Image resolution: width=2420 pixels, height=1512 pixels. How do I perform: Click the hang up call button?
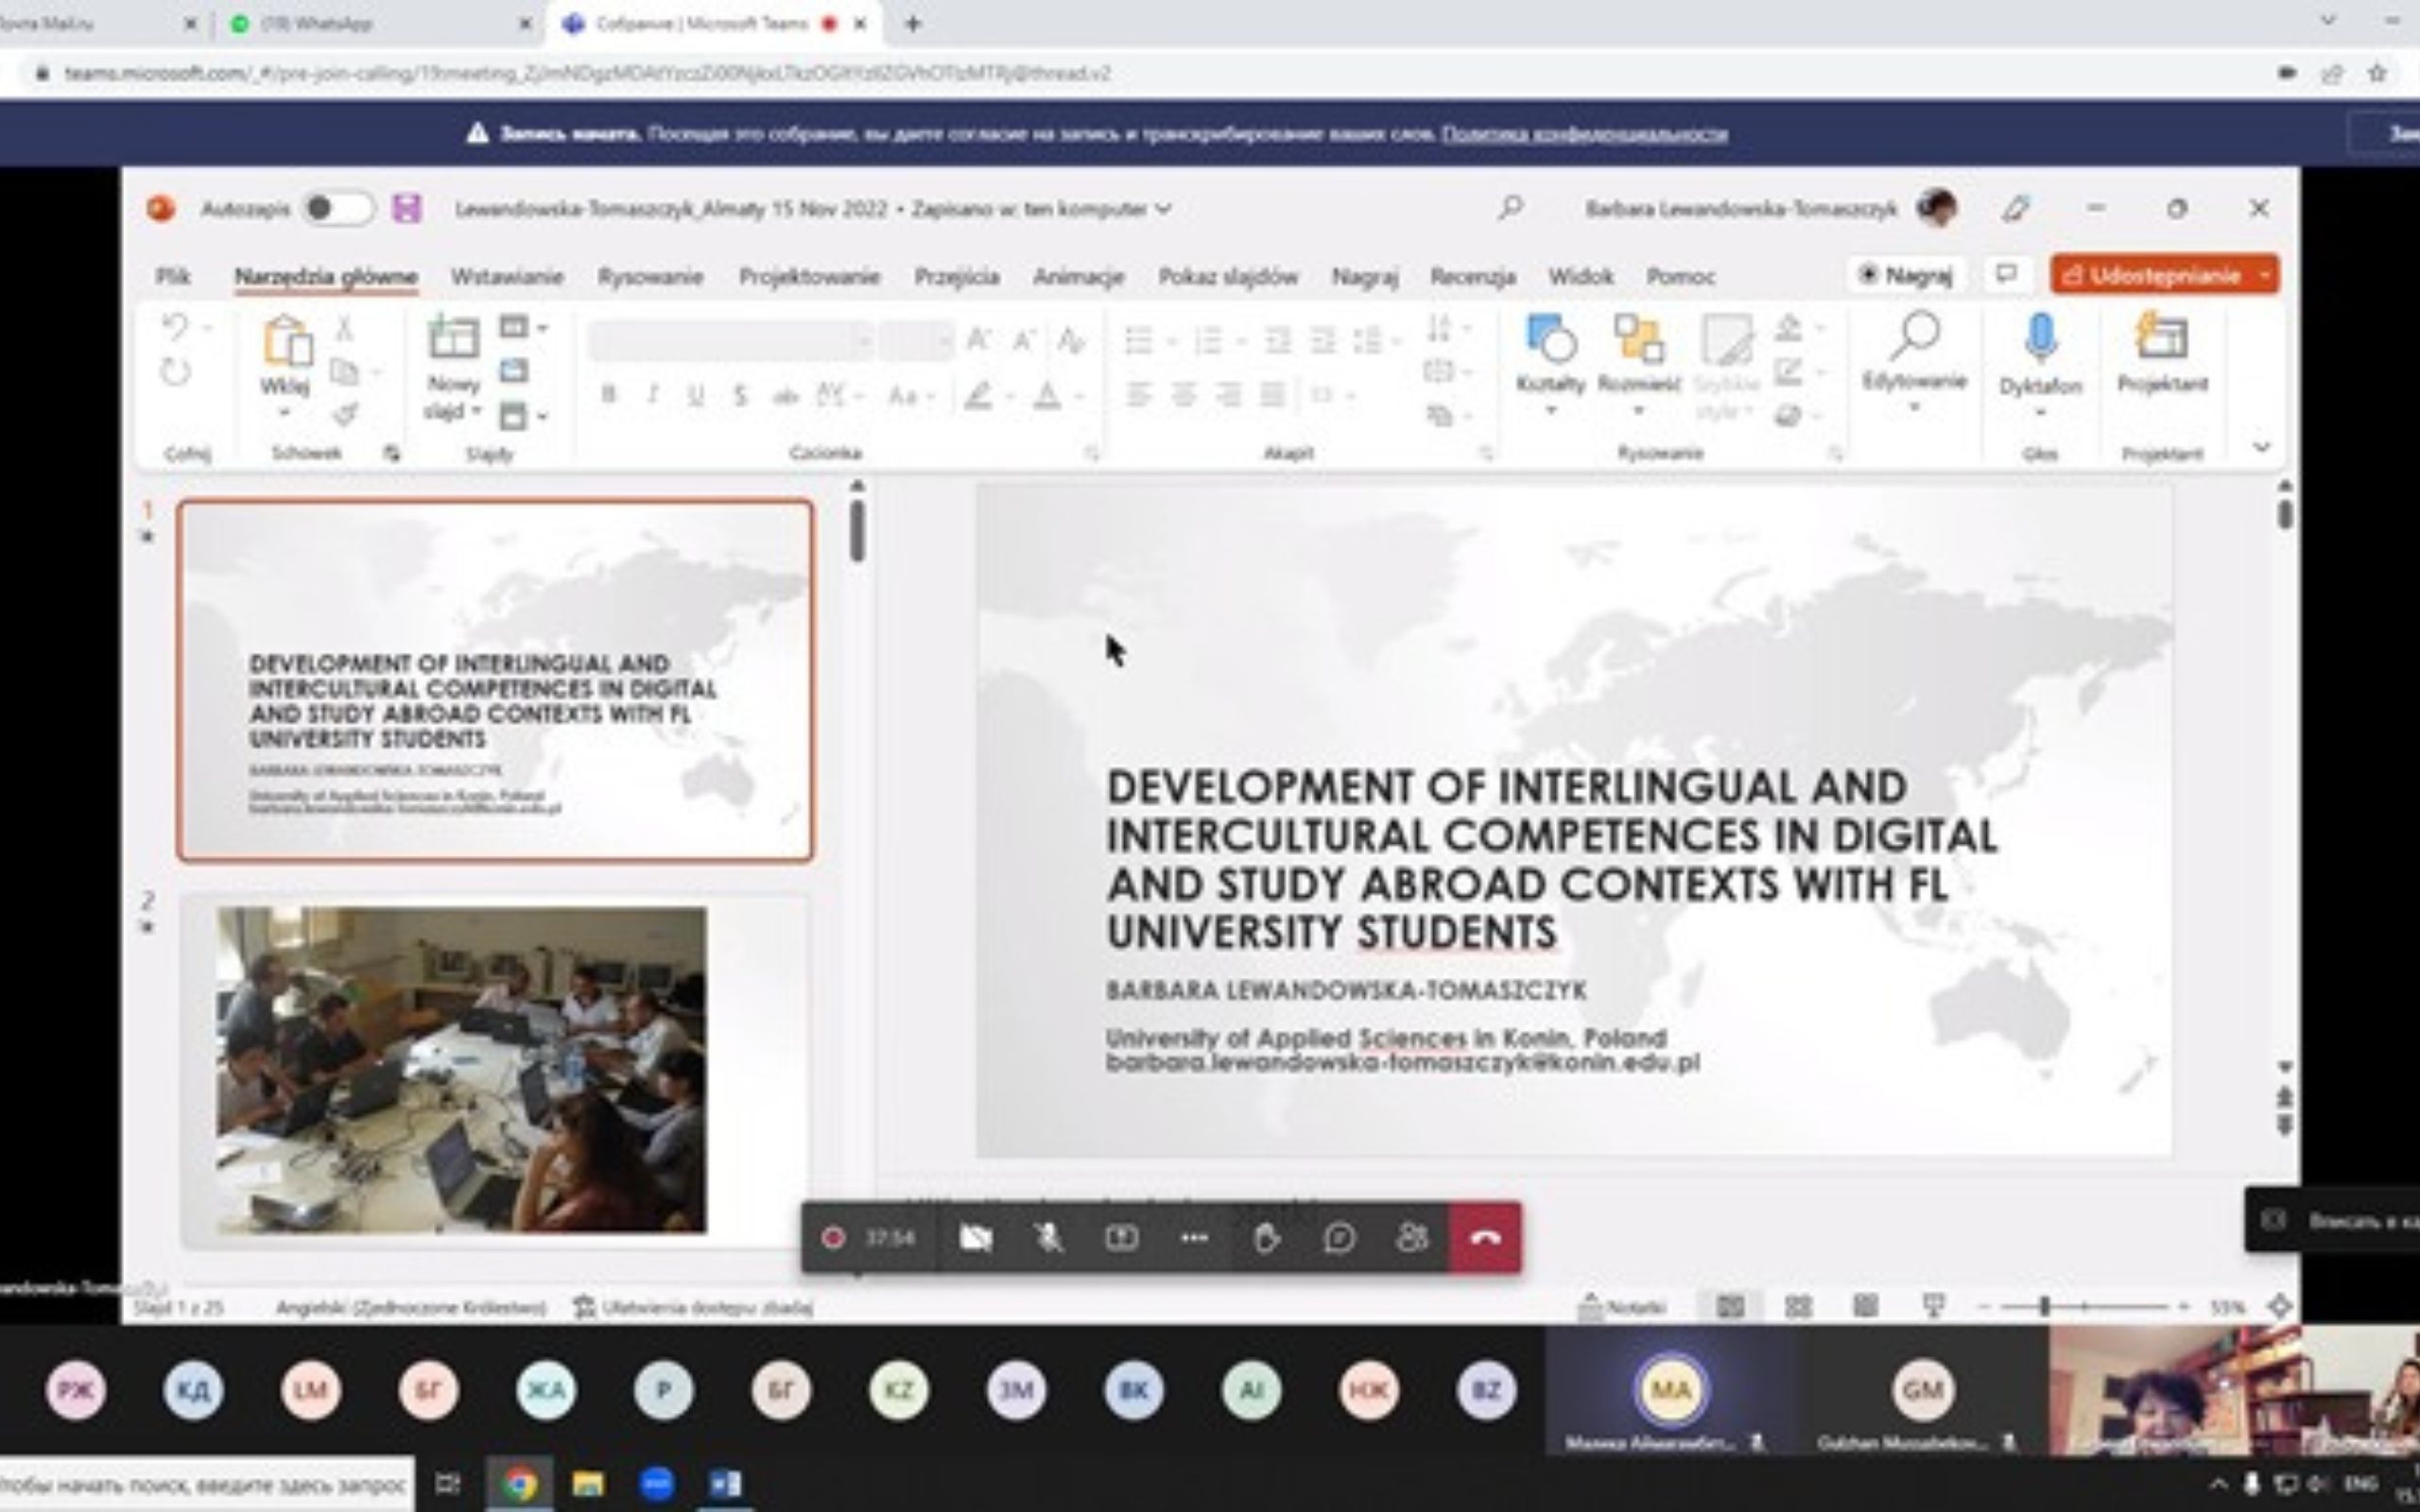(x=1485, y=1238)
